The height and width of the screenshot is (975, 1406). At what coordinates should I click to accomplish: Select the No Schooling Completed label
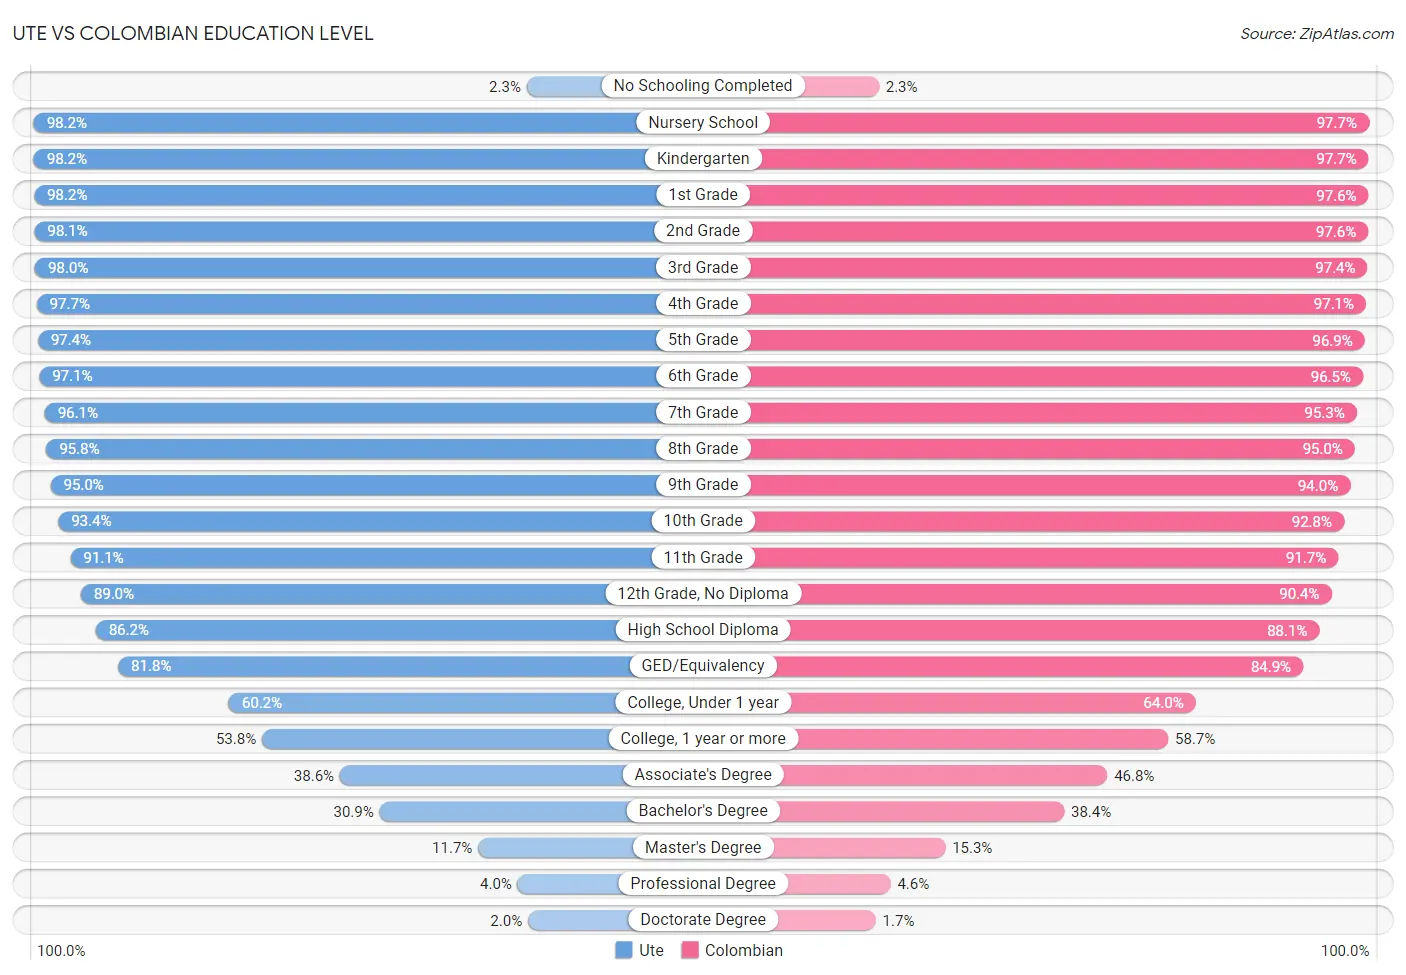tap(702, 86)
